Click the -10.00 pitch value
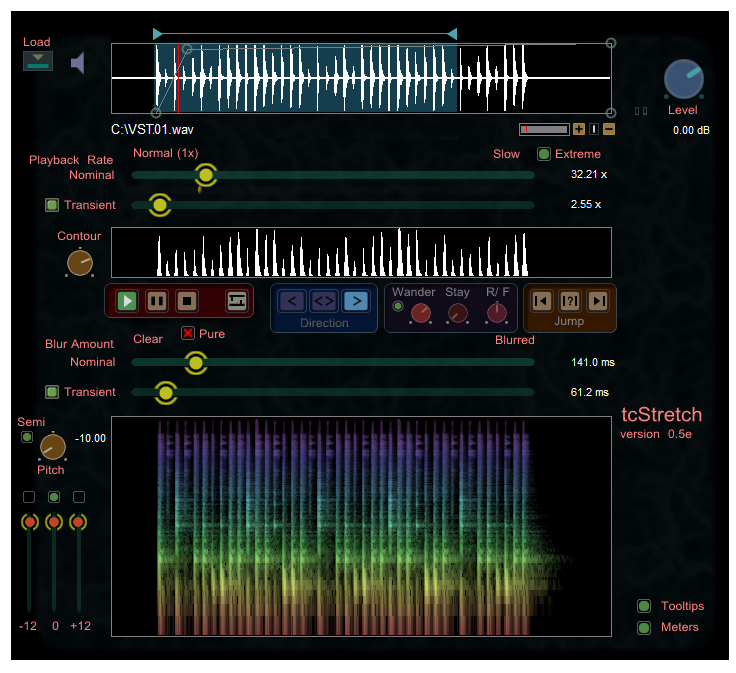 tap(90, 438)
